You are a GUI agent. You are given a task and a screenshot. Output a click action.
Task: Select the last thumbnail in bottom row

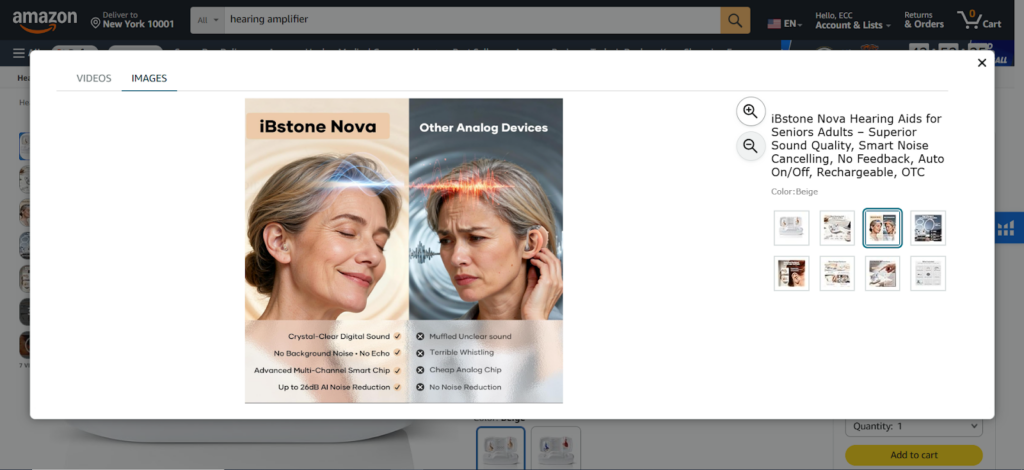[928, 273]
